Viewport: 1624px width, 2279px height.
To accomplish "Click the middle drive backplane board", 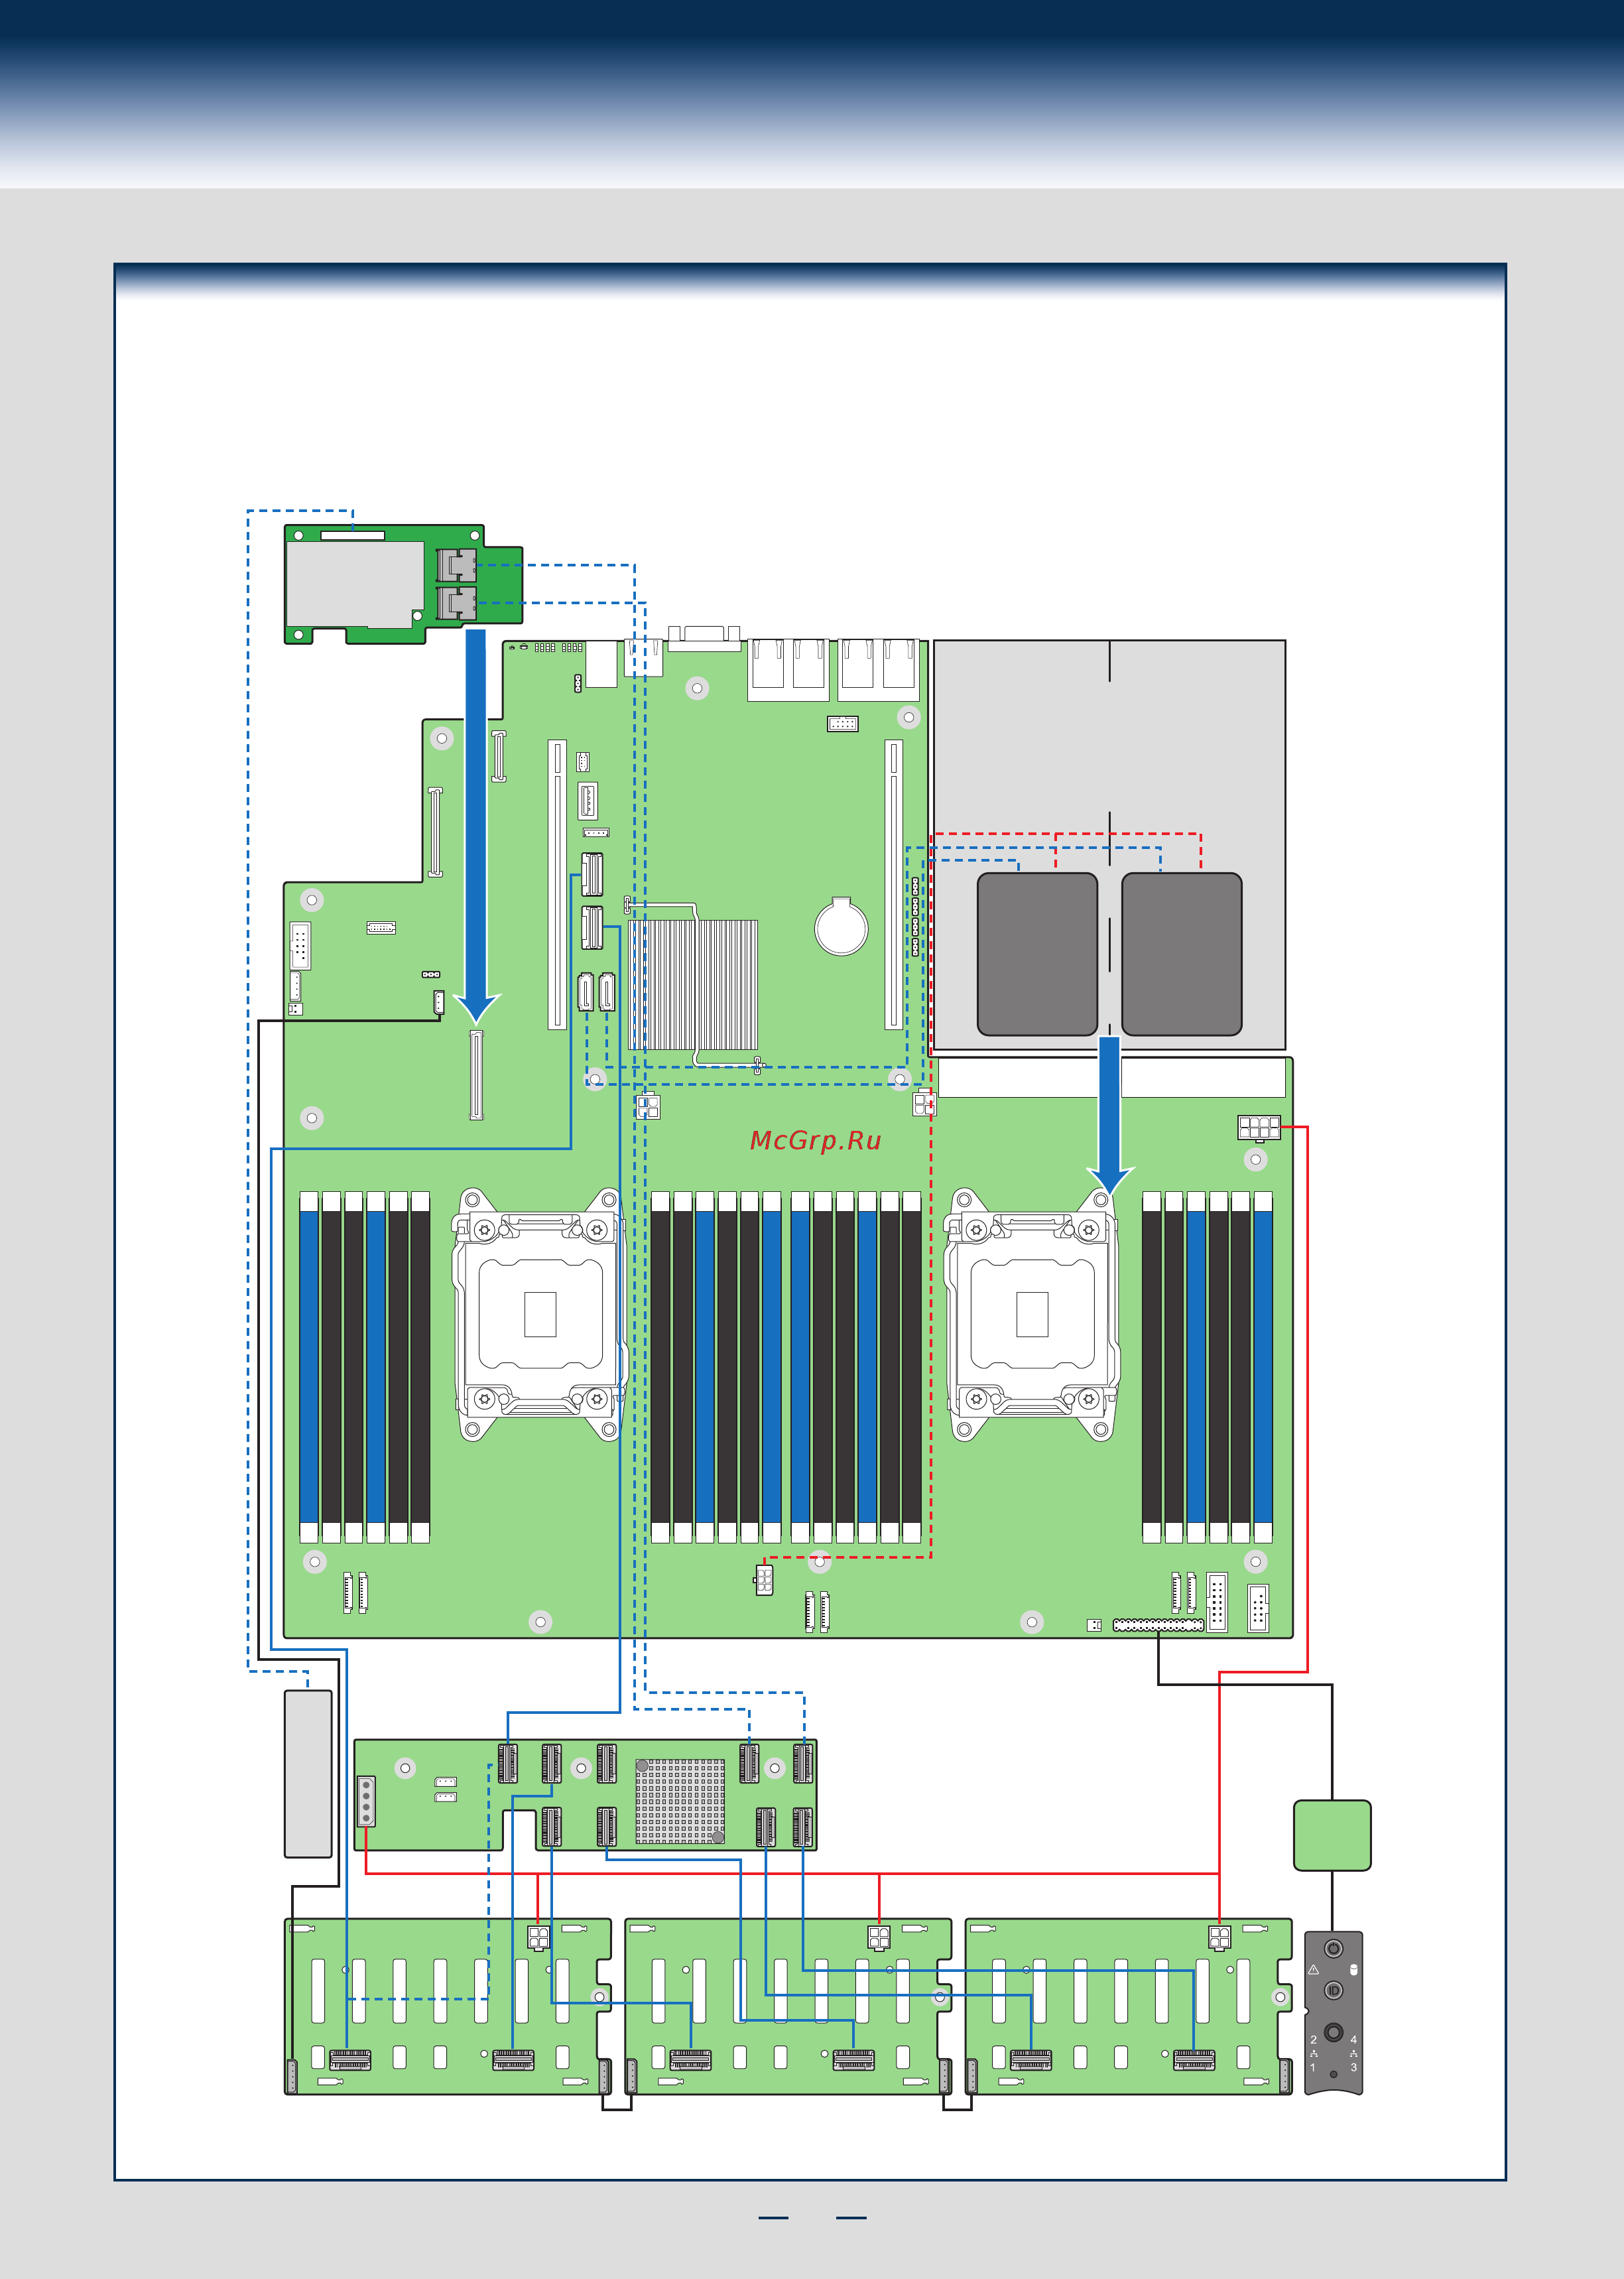I will coord(788,2006).
